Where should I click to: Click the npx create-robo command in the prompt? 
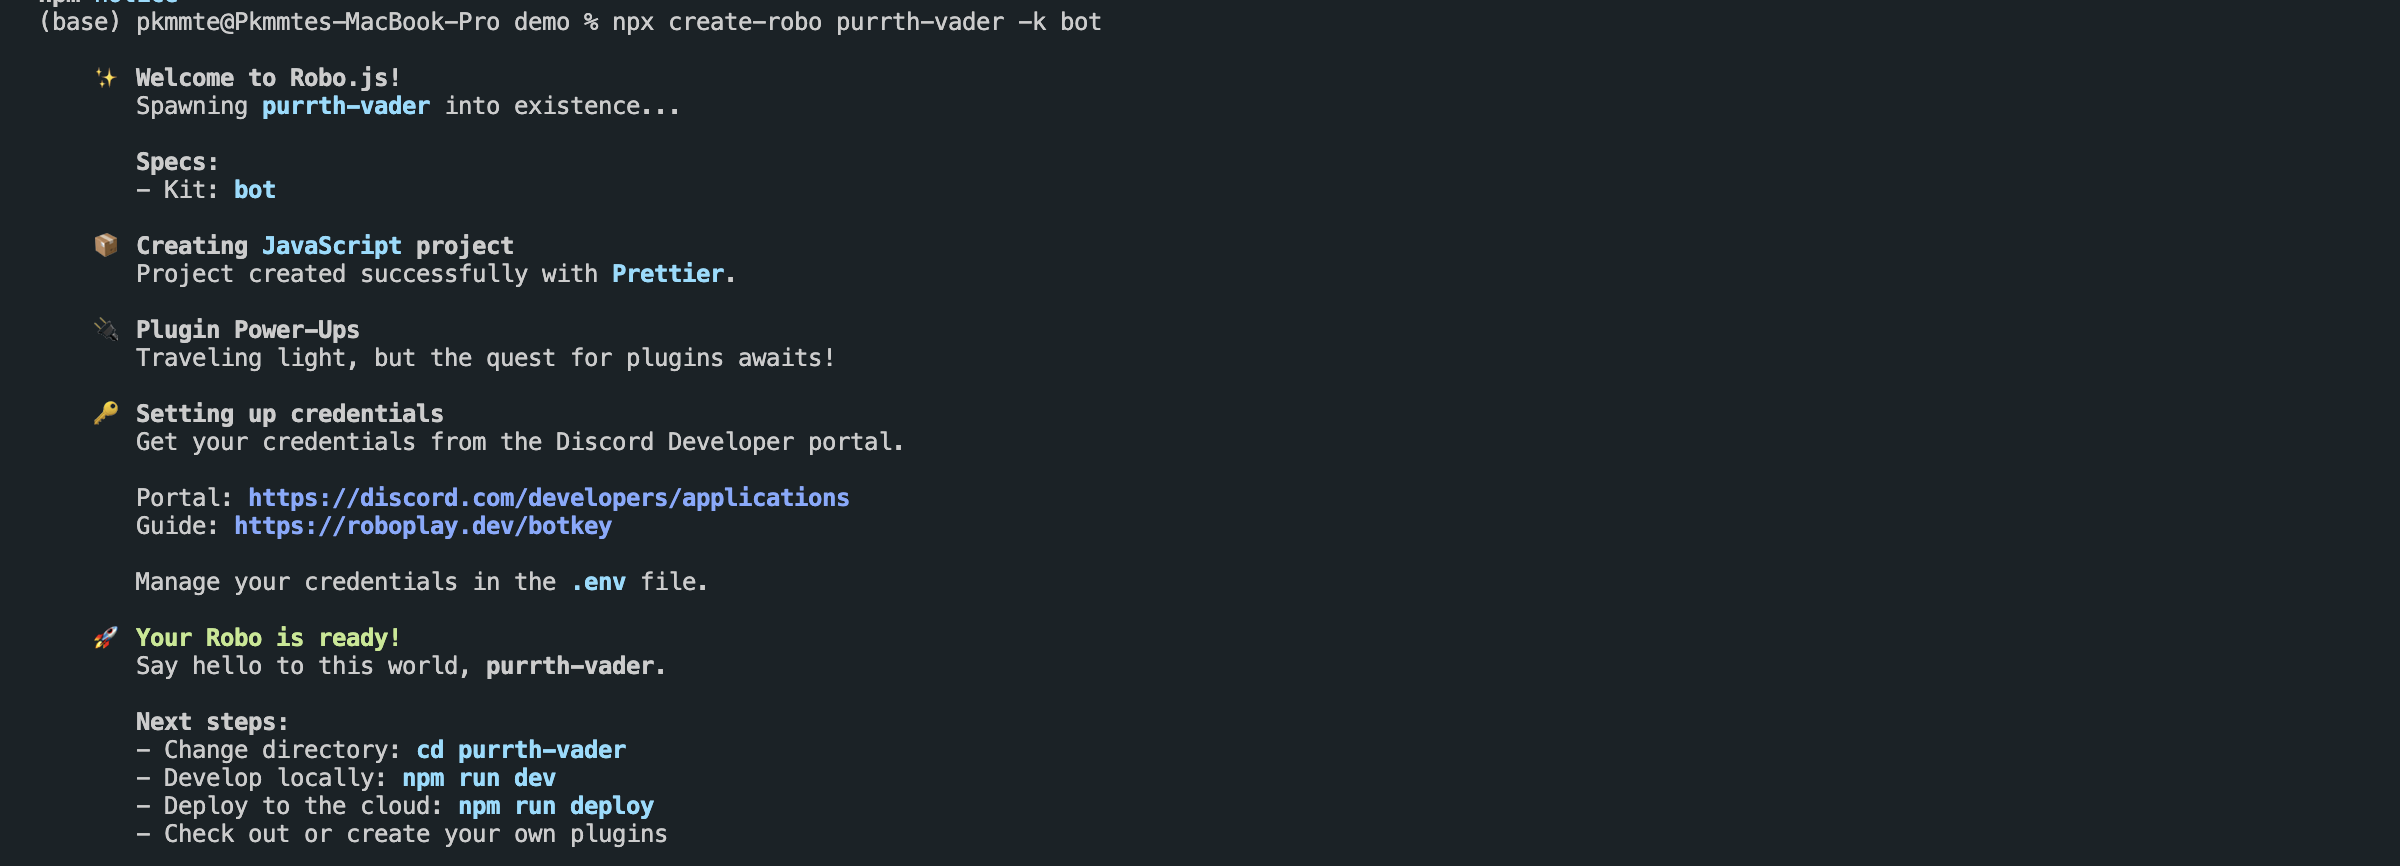pyautogui.click(x=856, y=22)
